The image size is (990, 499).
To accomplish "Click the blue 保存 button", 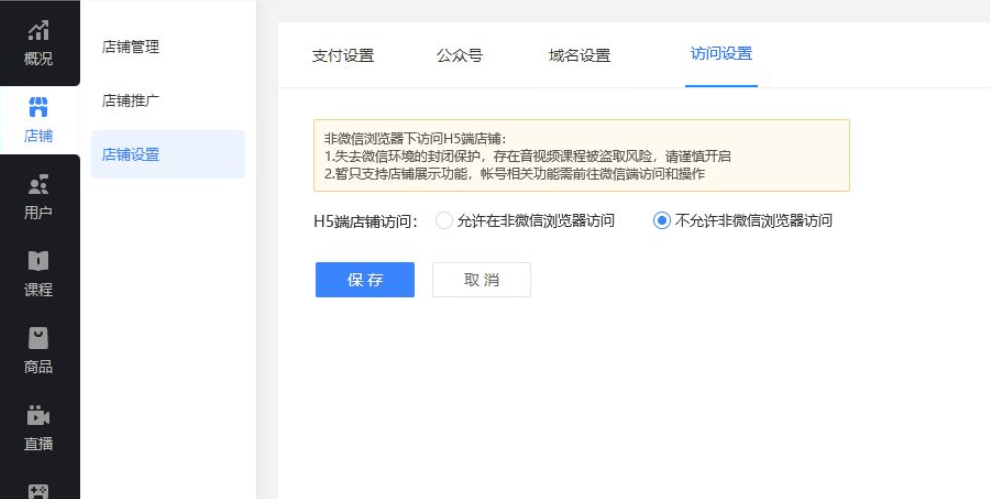I will coord(365,280).
